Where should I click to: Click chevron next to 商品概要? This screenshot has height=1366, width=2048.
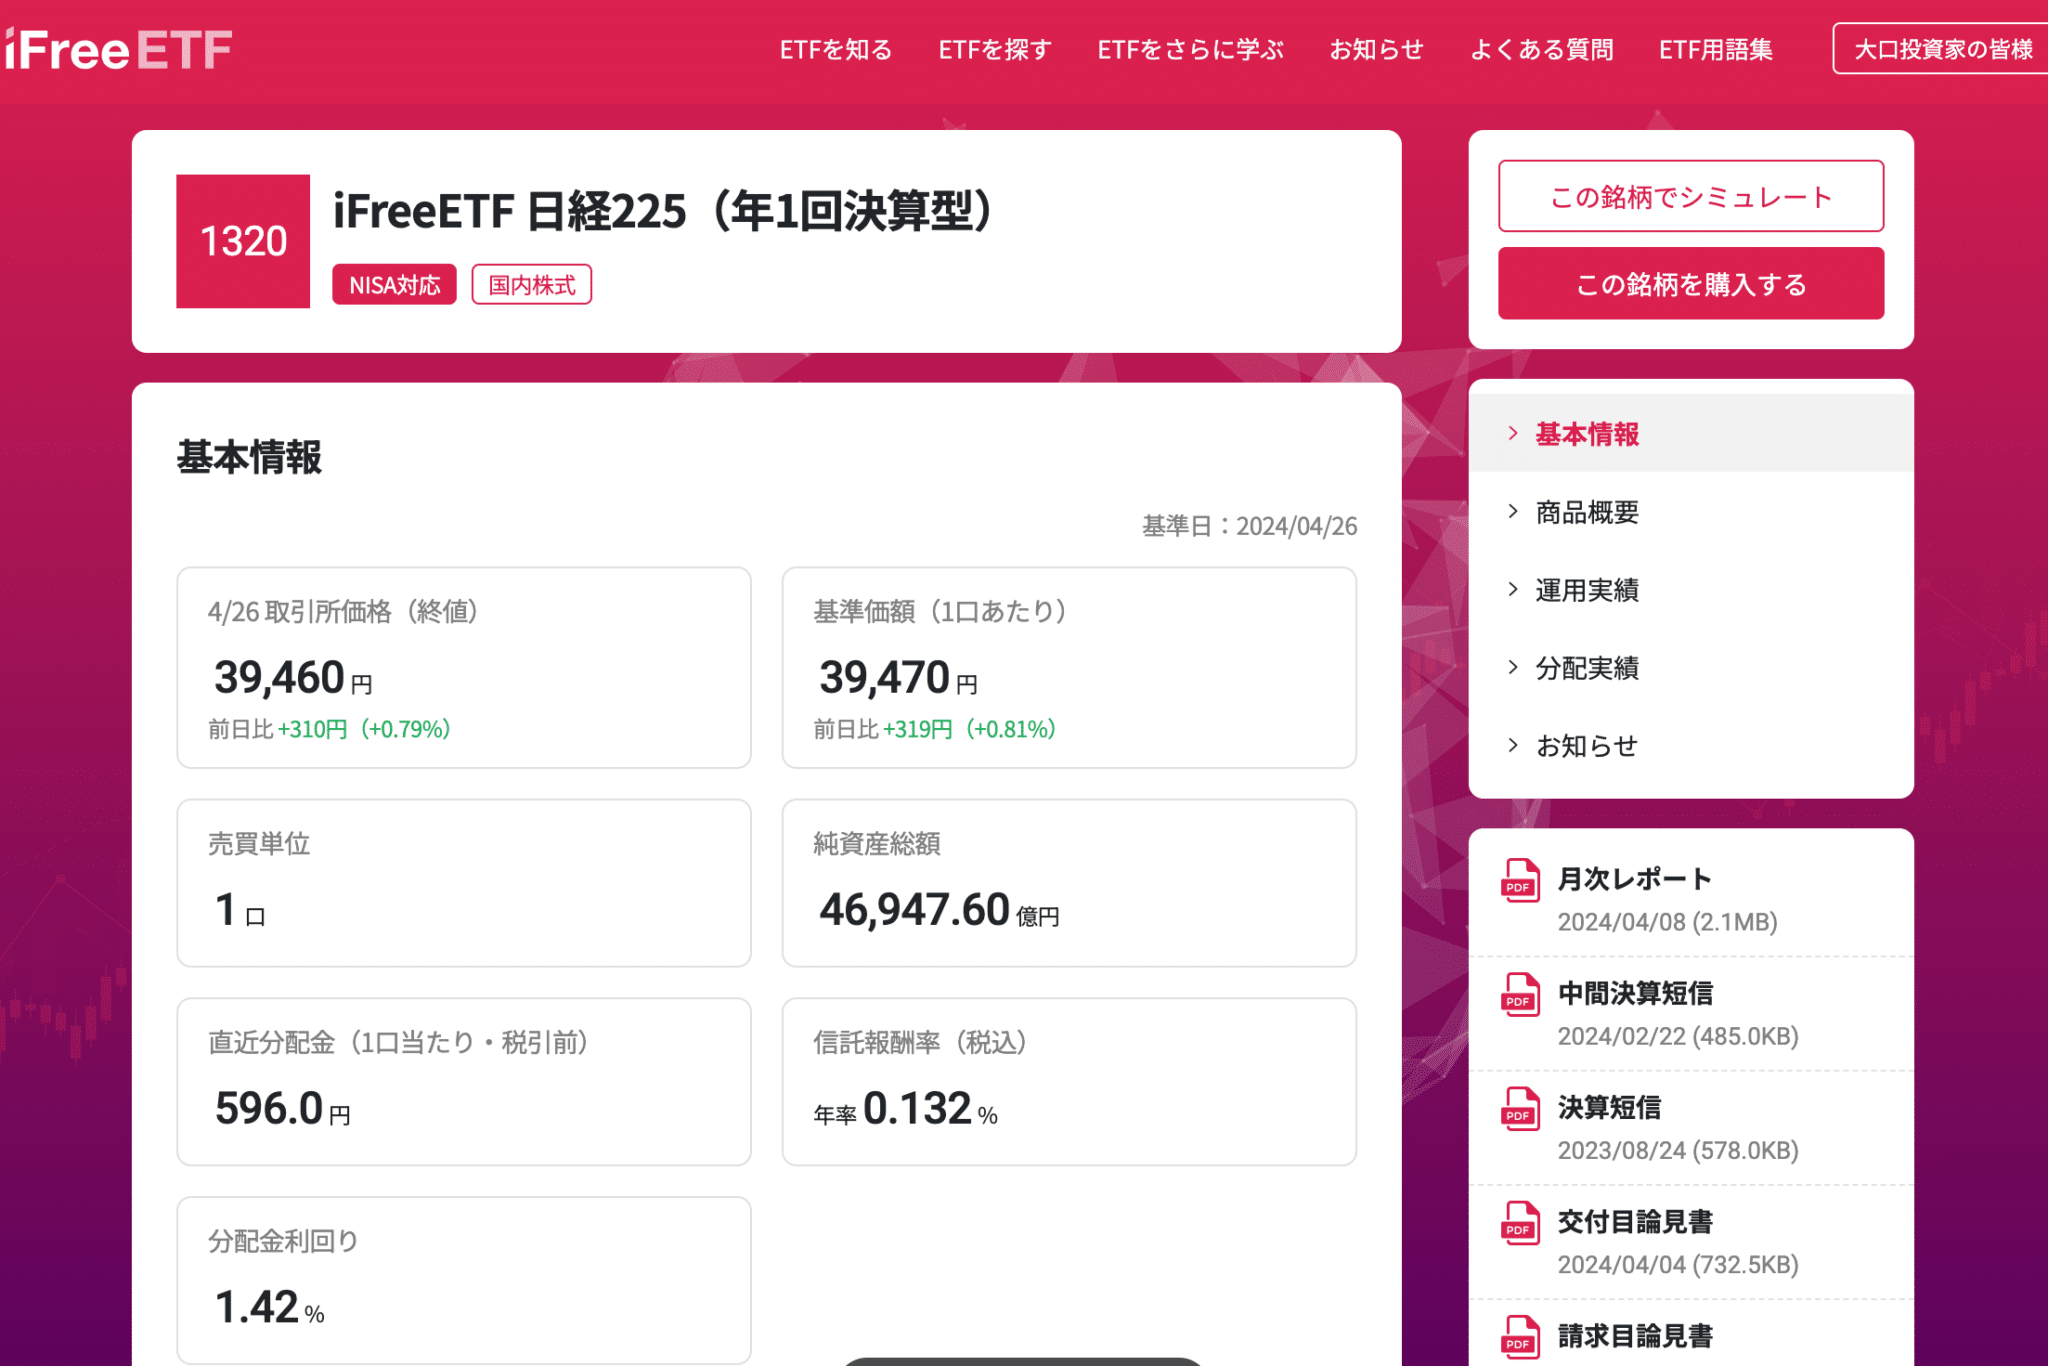point(1513,511)
